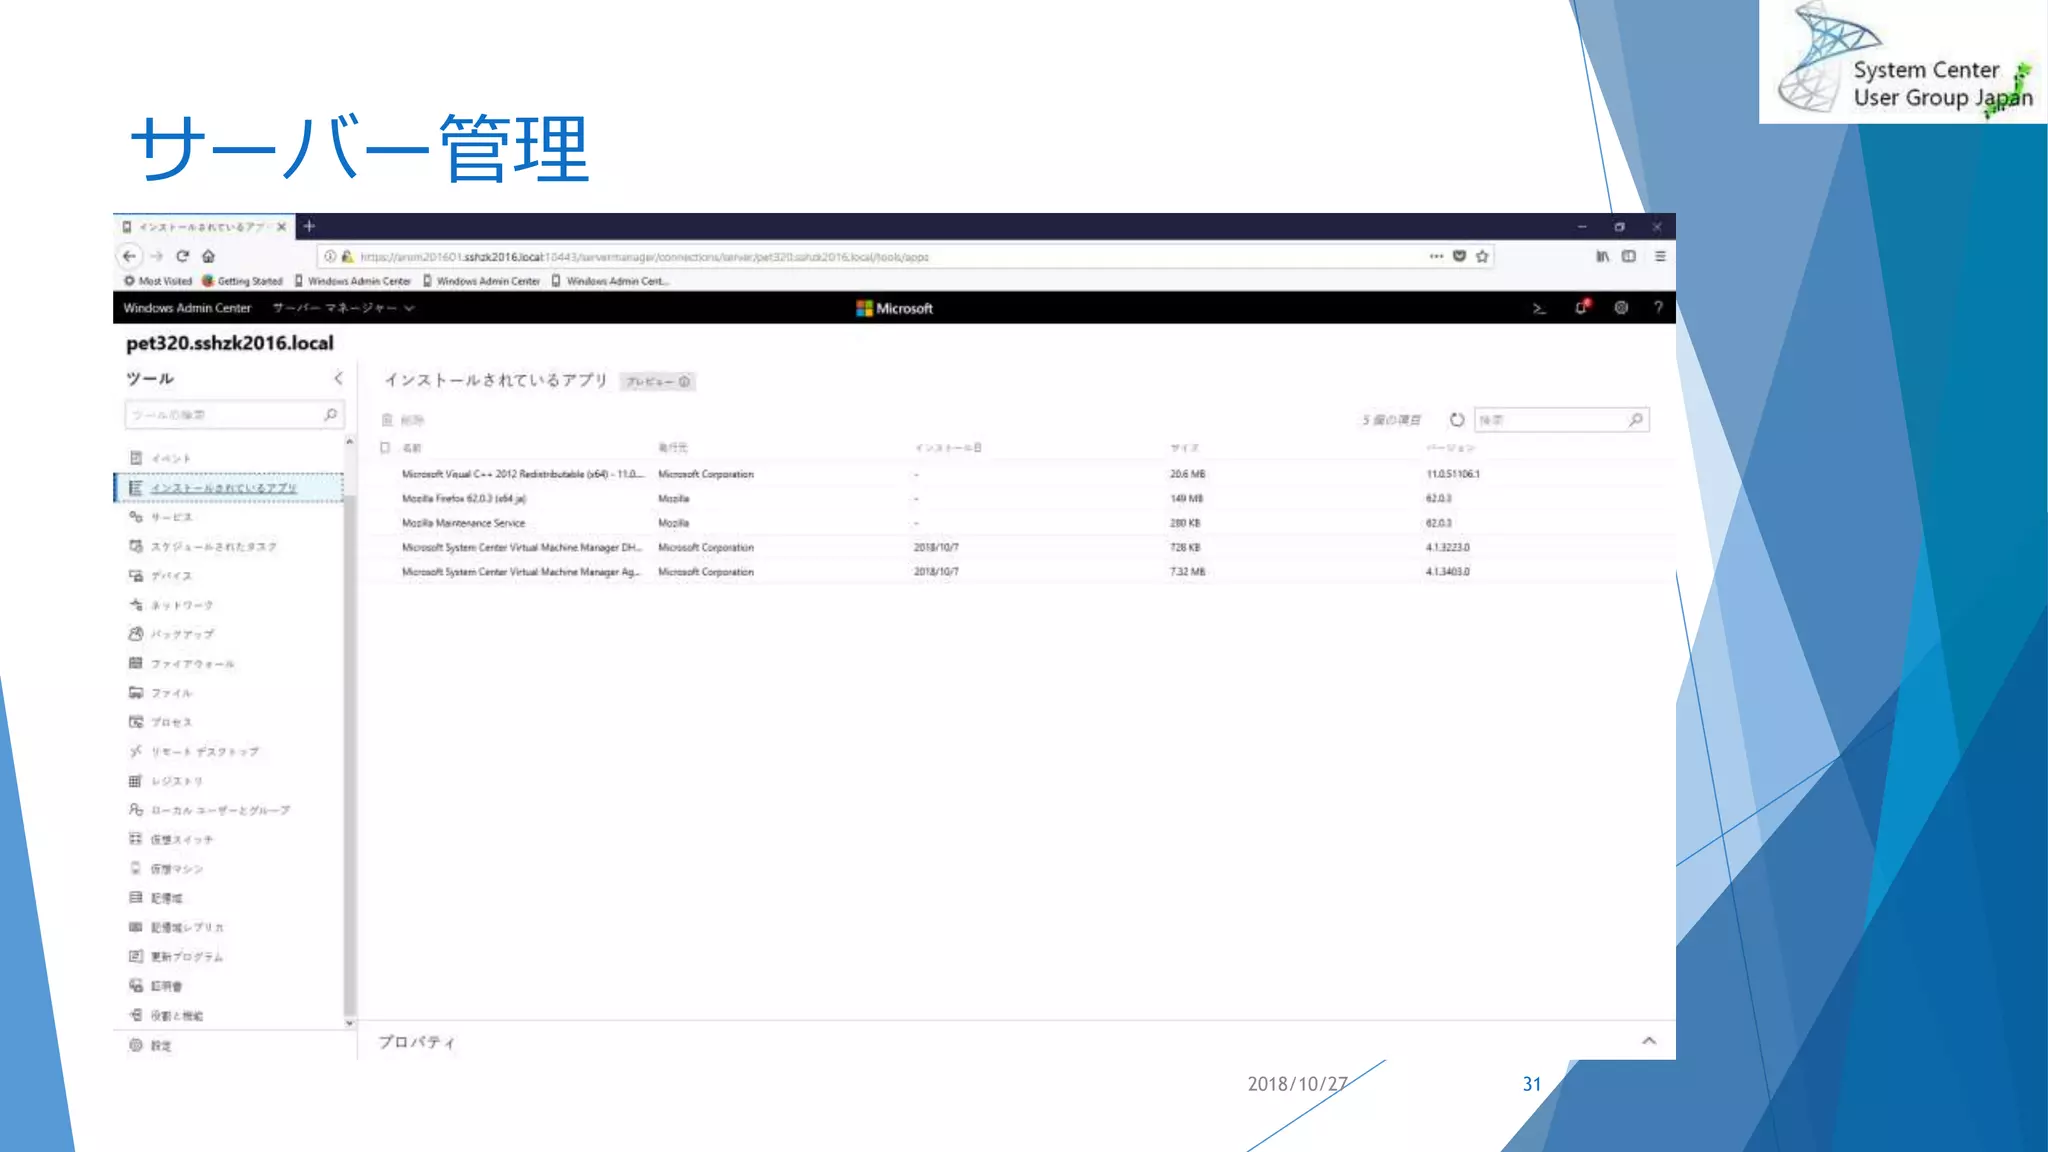
Task: Sort by the サイズ (Size) column header
Action: click(1184, 448)
